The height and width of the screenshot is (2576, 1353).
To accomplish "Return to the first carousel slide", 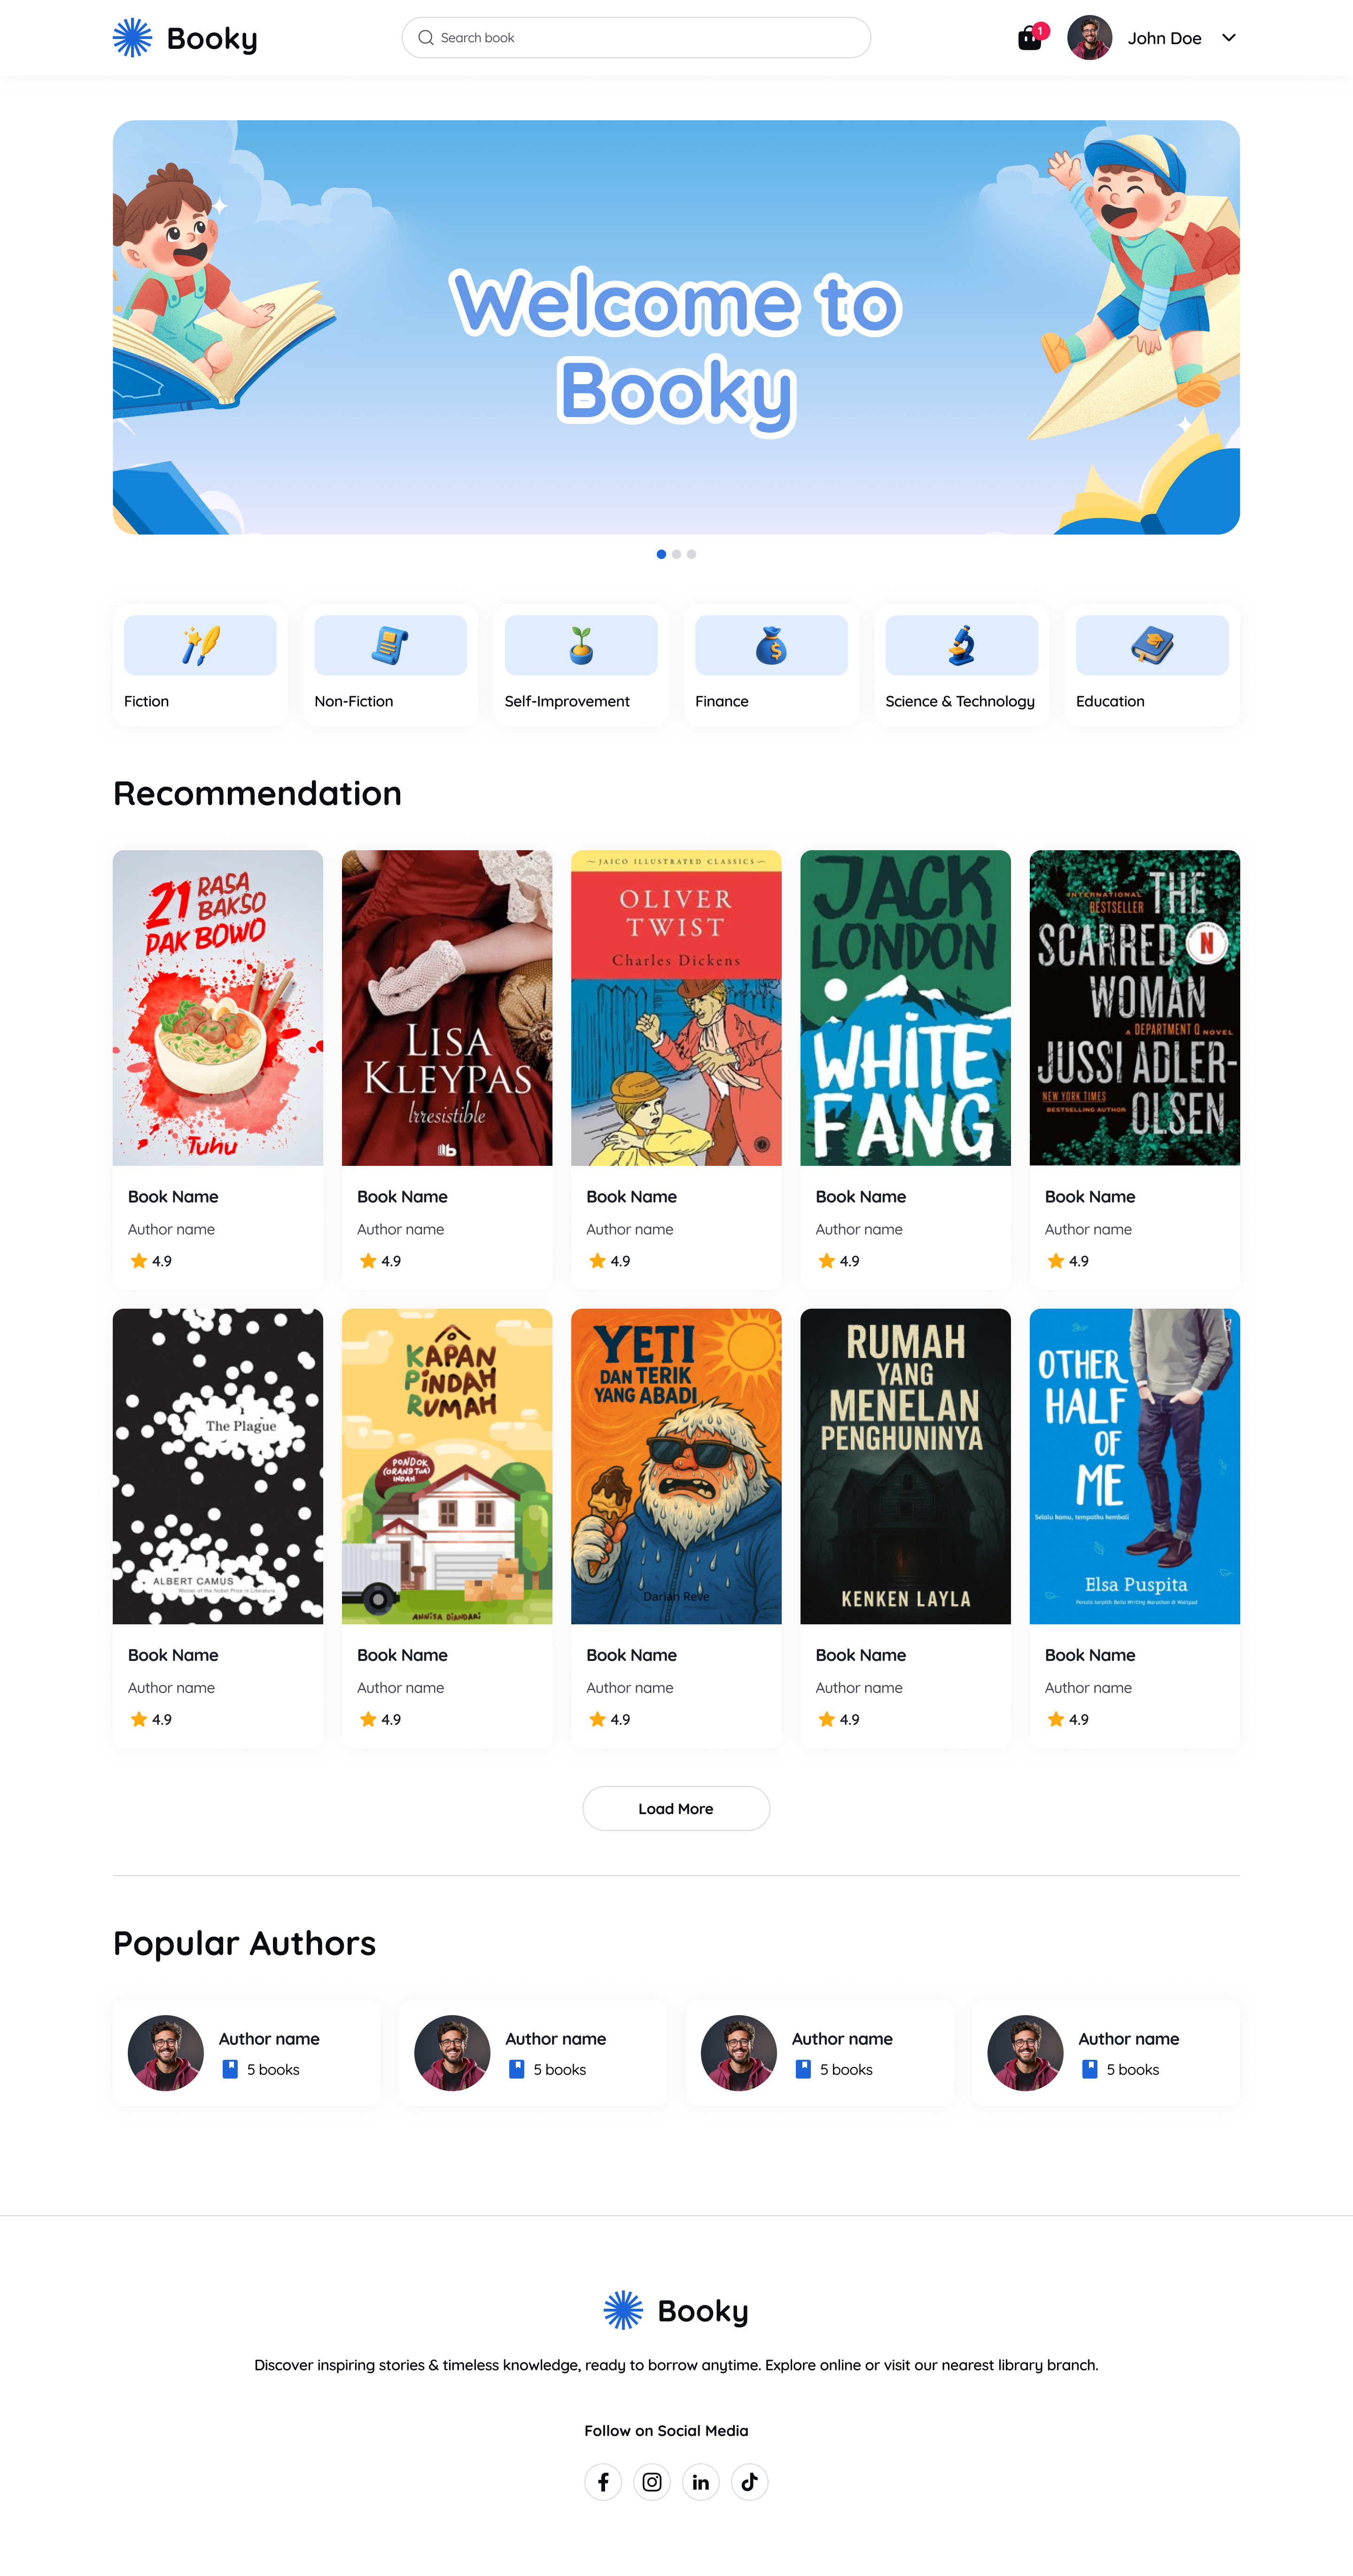I will coord(661,553).
